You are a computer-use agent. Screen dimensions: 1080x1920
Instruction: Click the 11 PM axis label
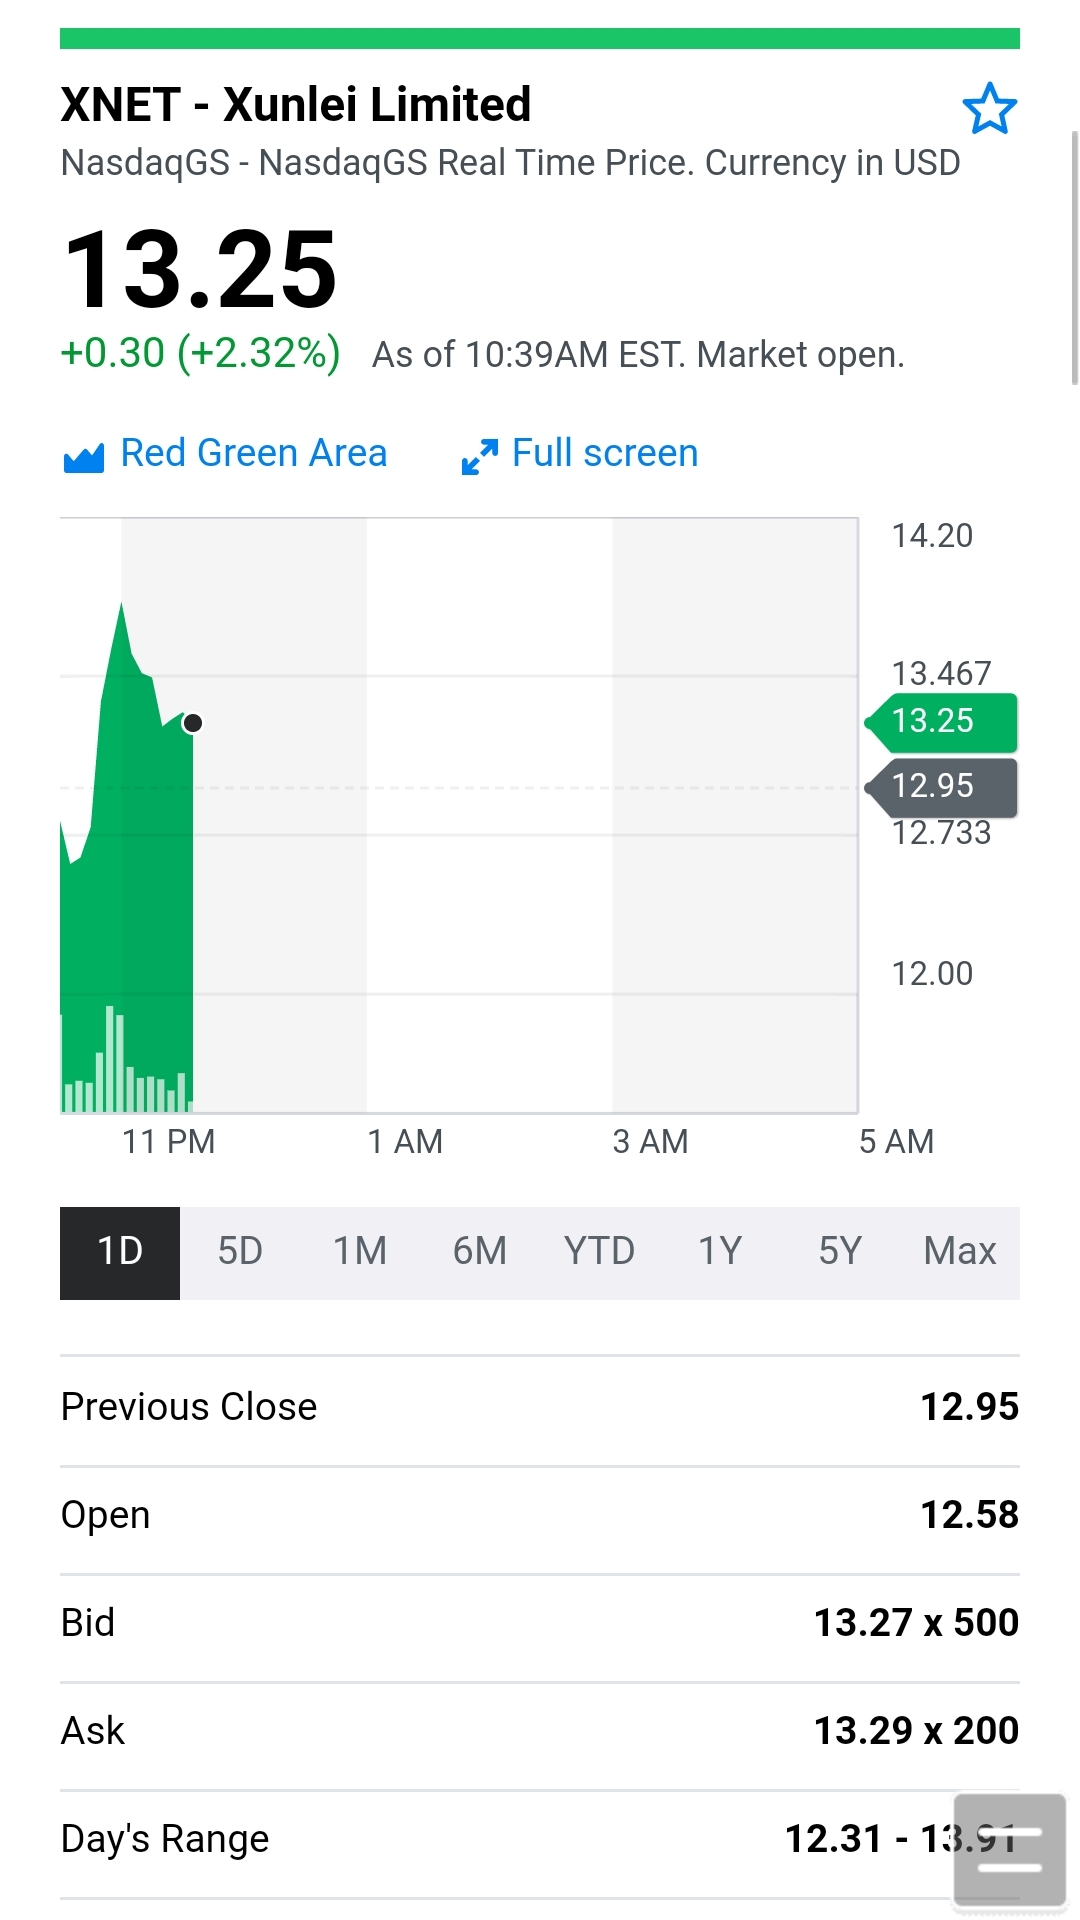(169, 1141)
